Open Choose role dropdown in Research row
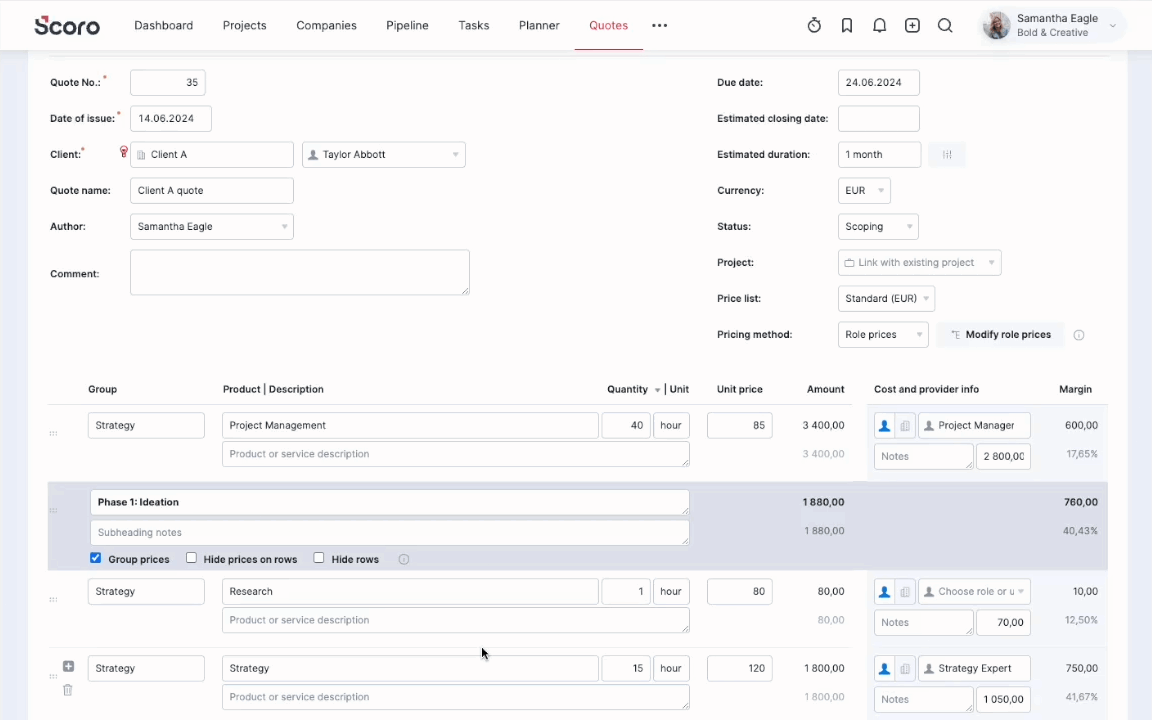Image resolution: width=1152 pixels, height=720 pixels. pos(974,591)
